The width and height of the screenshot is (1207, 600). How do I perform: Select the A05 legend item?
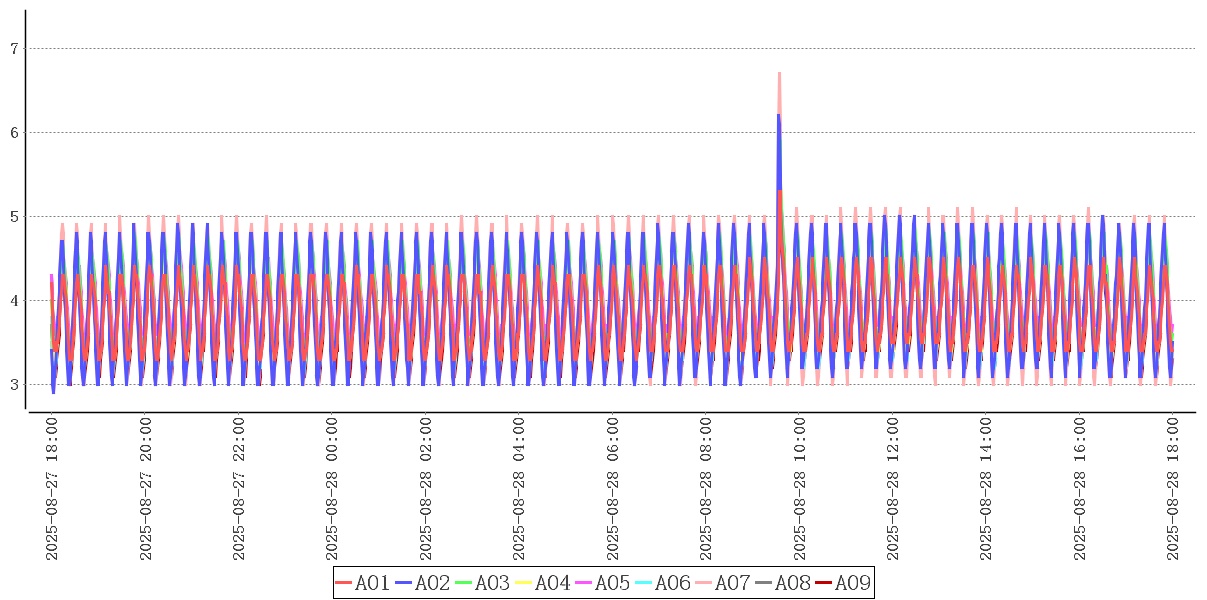point(603,583)
